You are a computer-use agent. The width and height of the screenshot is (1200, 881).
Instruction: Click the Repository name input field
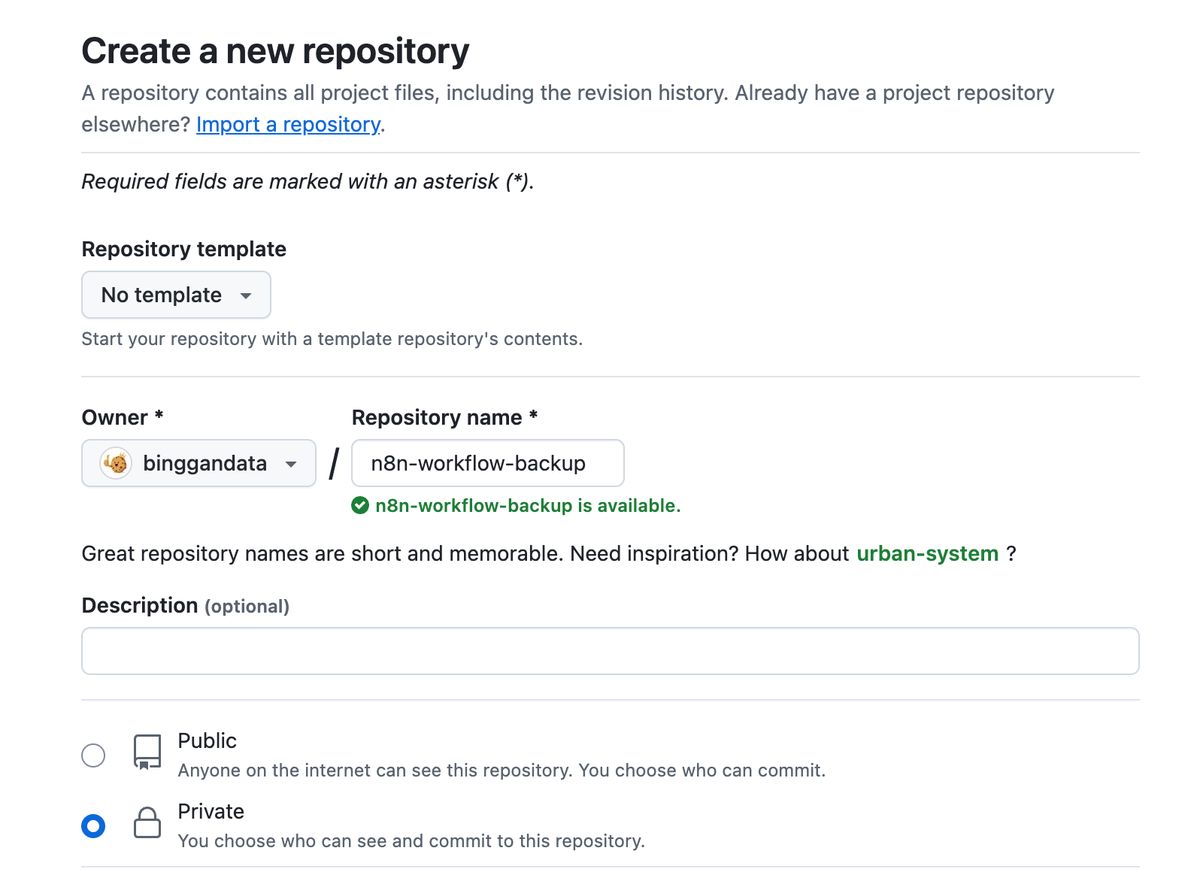(x=487, y=463)
